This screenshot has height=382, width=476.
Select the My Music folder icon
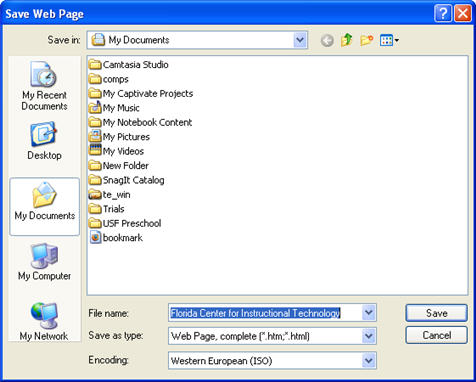point(95,108)
